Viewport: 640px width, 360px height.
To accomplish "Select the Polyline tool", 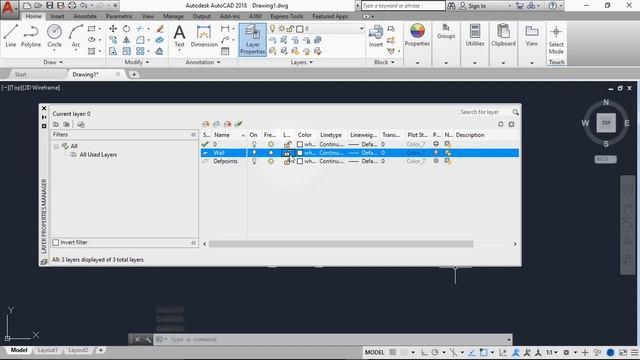I will click(x=31, y=36).
